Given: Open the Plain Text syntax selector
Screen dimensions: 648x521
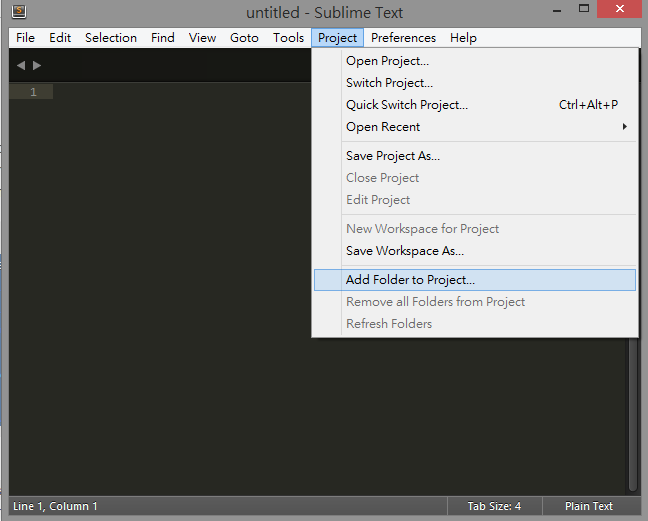Looking at the screenshot, I should (589, 506).
